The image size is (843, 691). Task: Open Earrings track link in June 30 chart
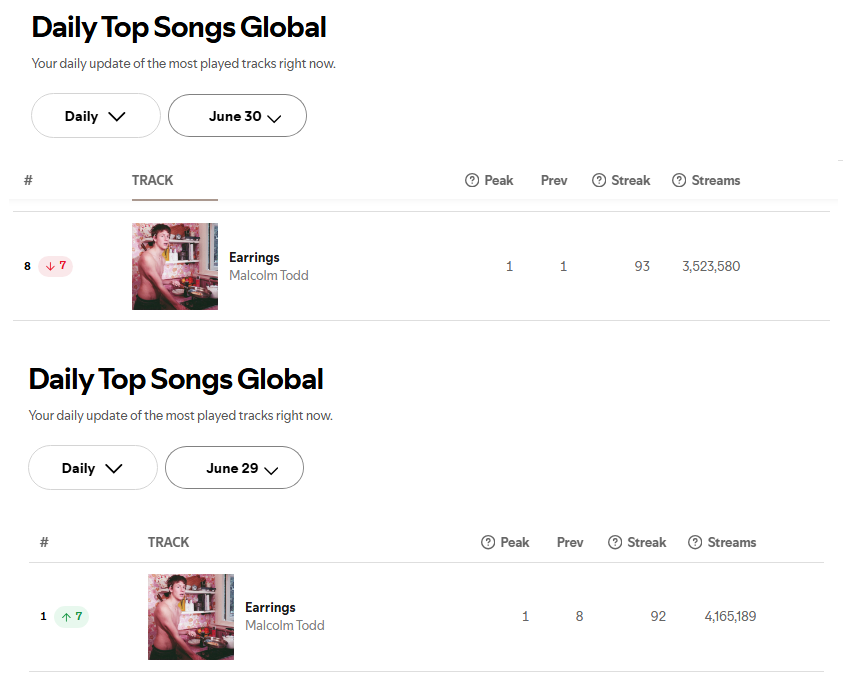pos(254,257)
